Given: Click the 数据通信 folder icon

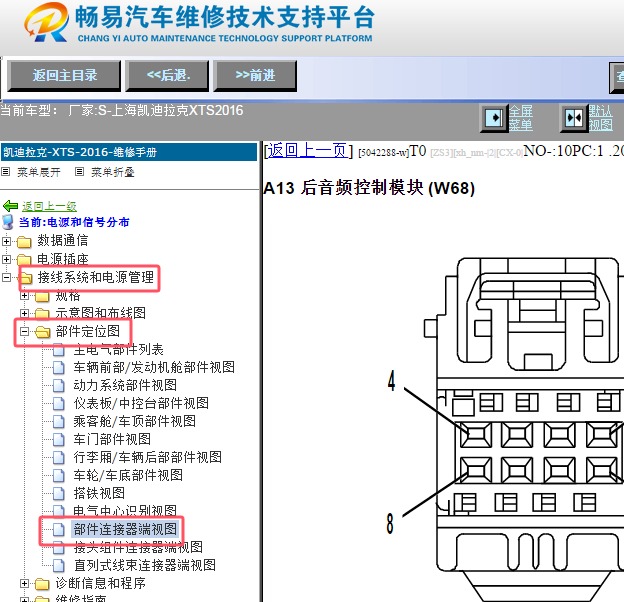Looking at the screenshot, I should (24, 242).
